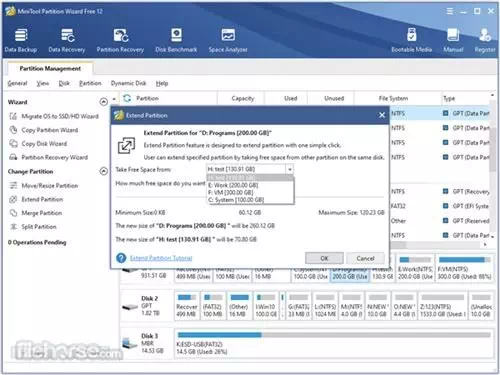Collapse the Change Partition section
This screenshot has height=375, width=500.
(104, 171)
